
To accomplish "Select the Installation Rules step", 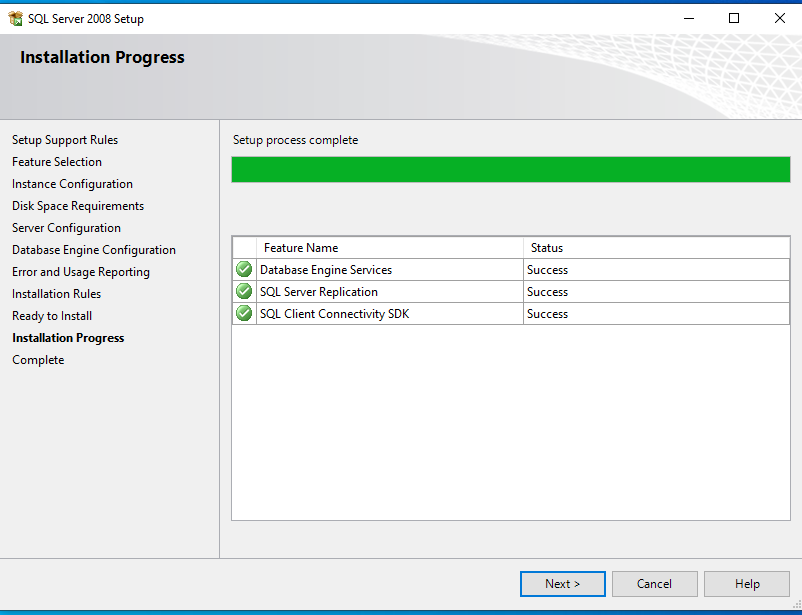I will [56, 294].
